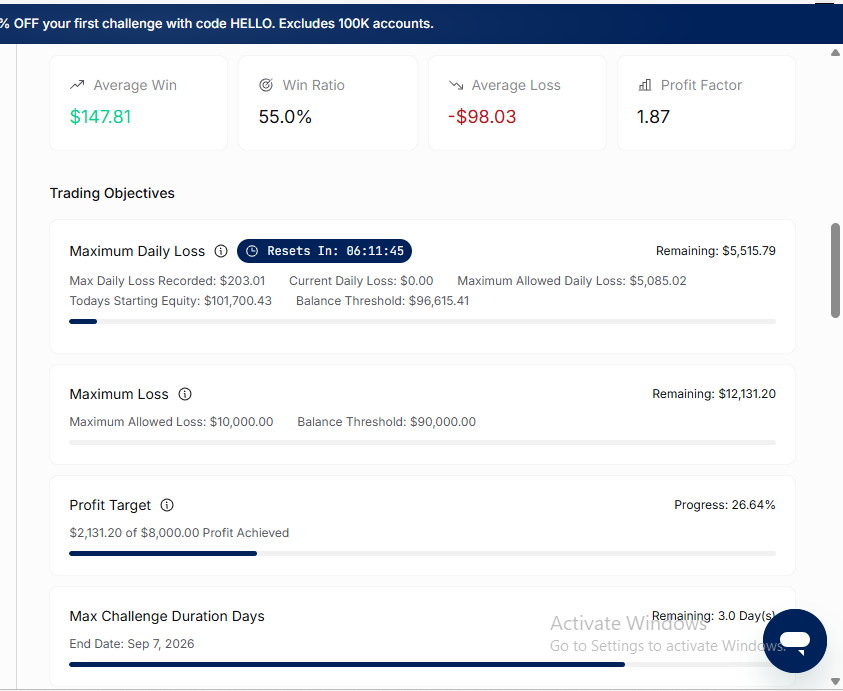This screenshot has height=691, width=843.
Task: Click the Maximum Daily Loss progress bar
Action: [423, 322]
